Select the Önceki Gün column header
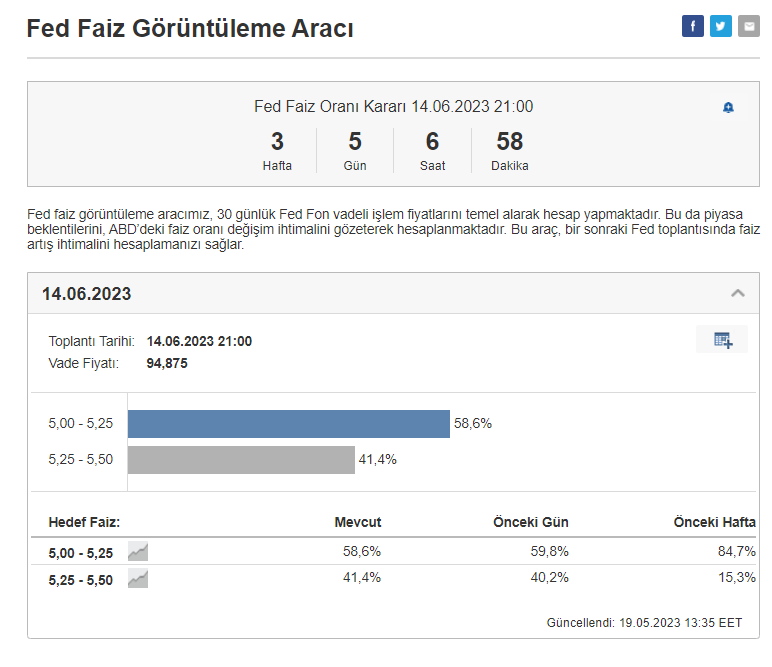 (x=531, y=522)
